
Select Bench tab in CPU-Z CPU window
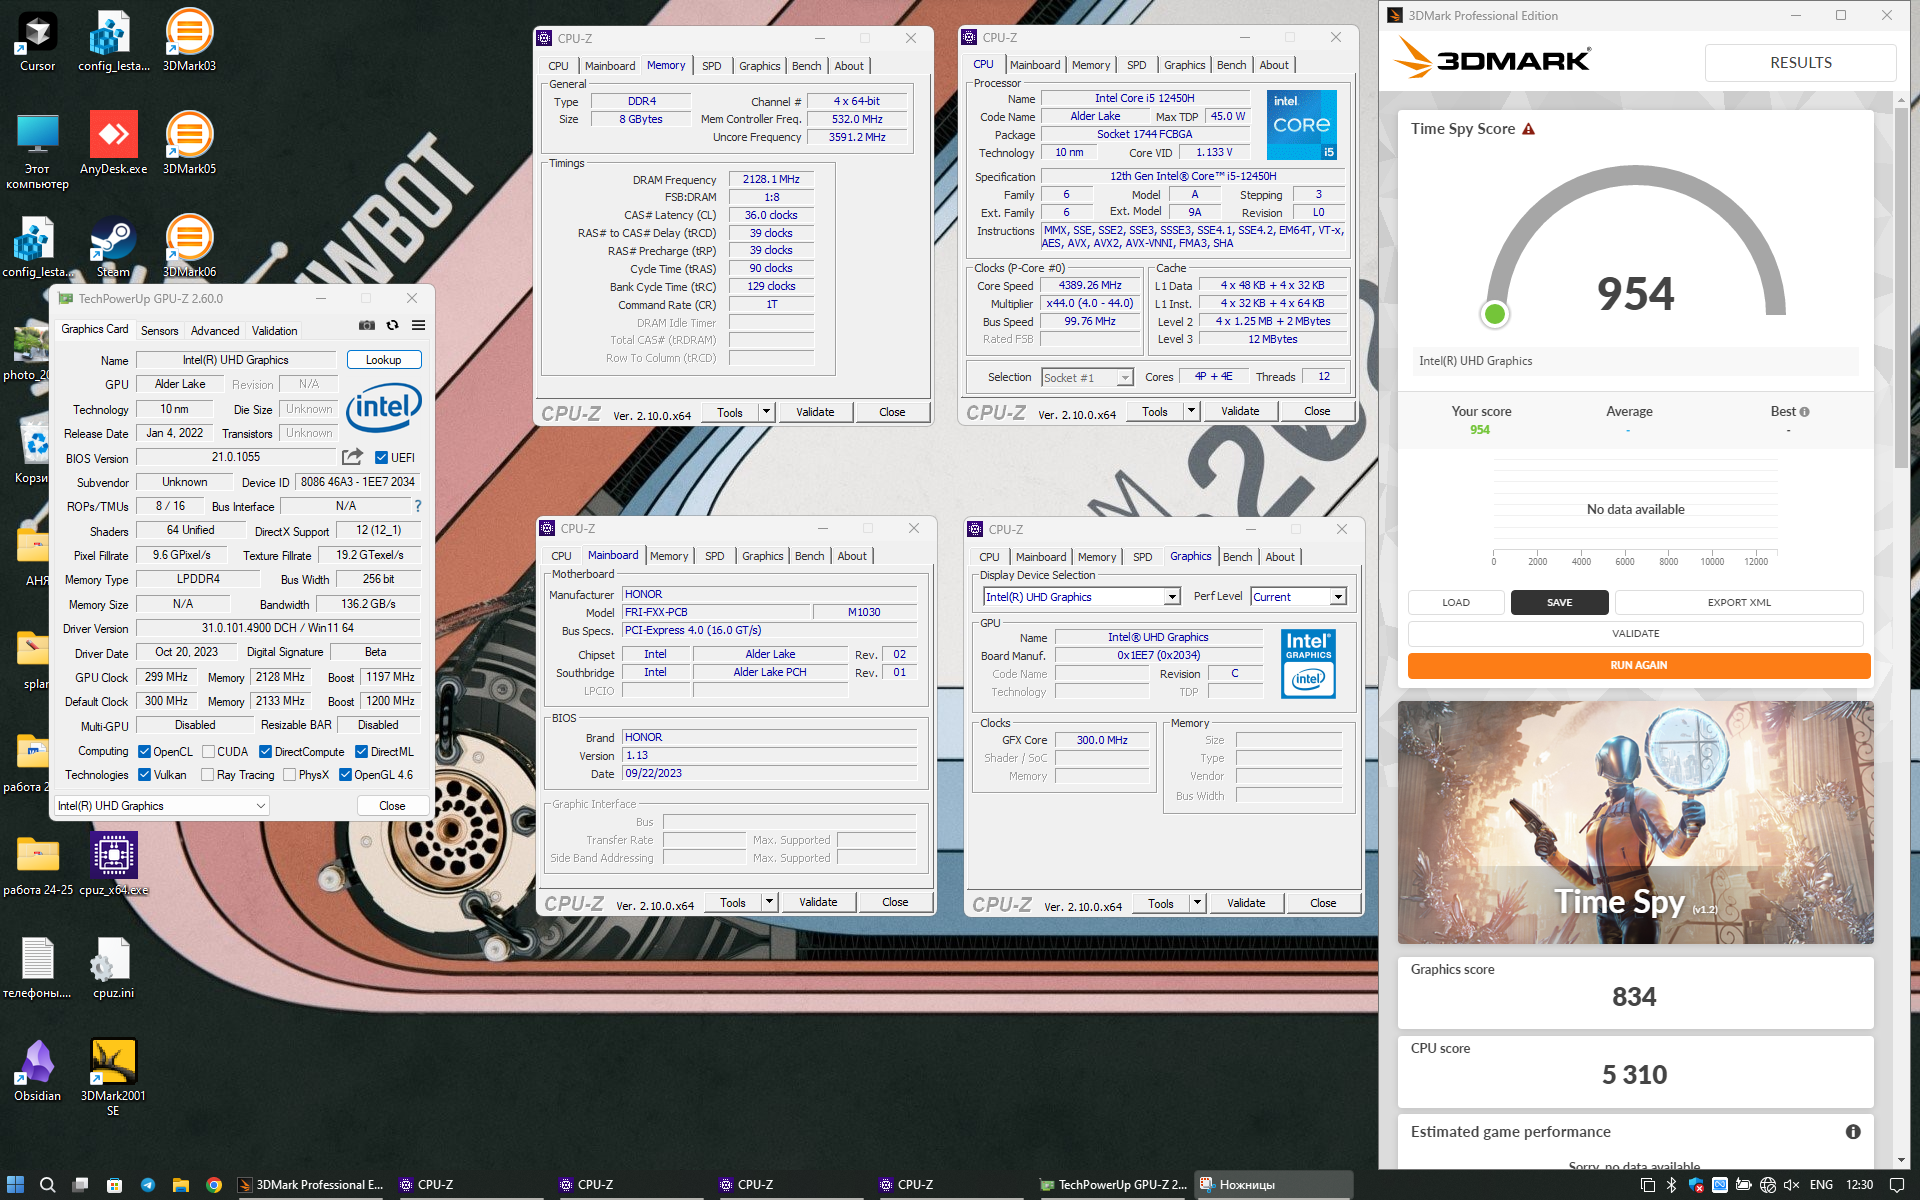(1231, 65)
